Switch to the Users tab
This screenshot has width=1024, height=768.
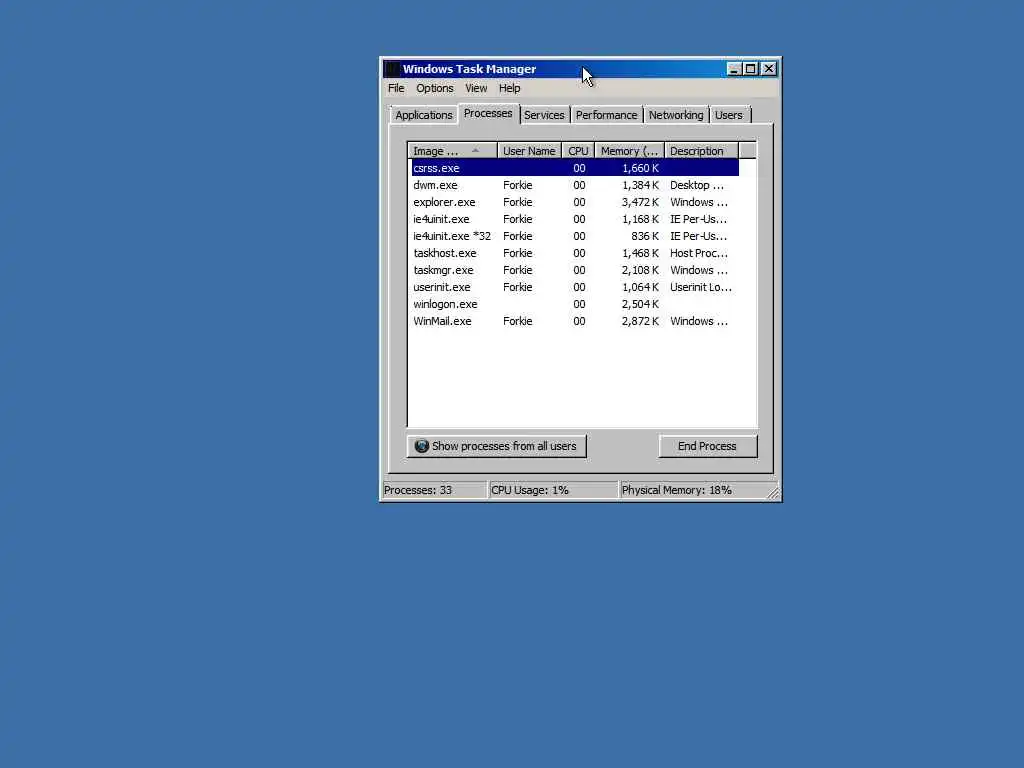[729, 115]
